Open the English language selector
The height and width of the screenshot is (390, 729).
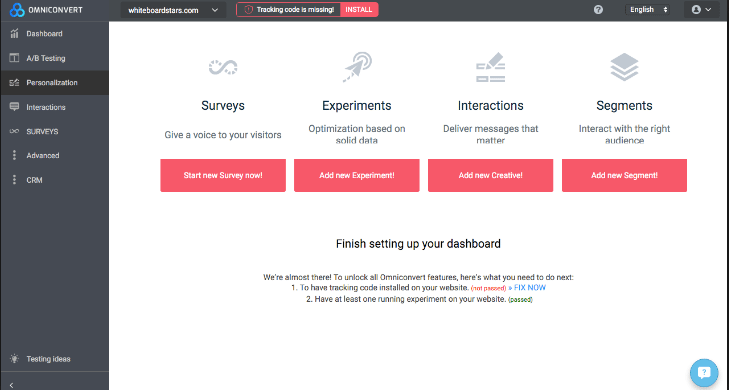(647, 10)
